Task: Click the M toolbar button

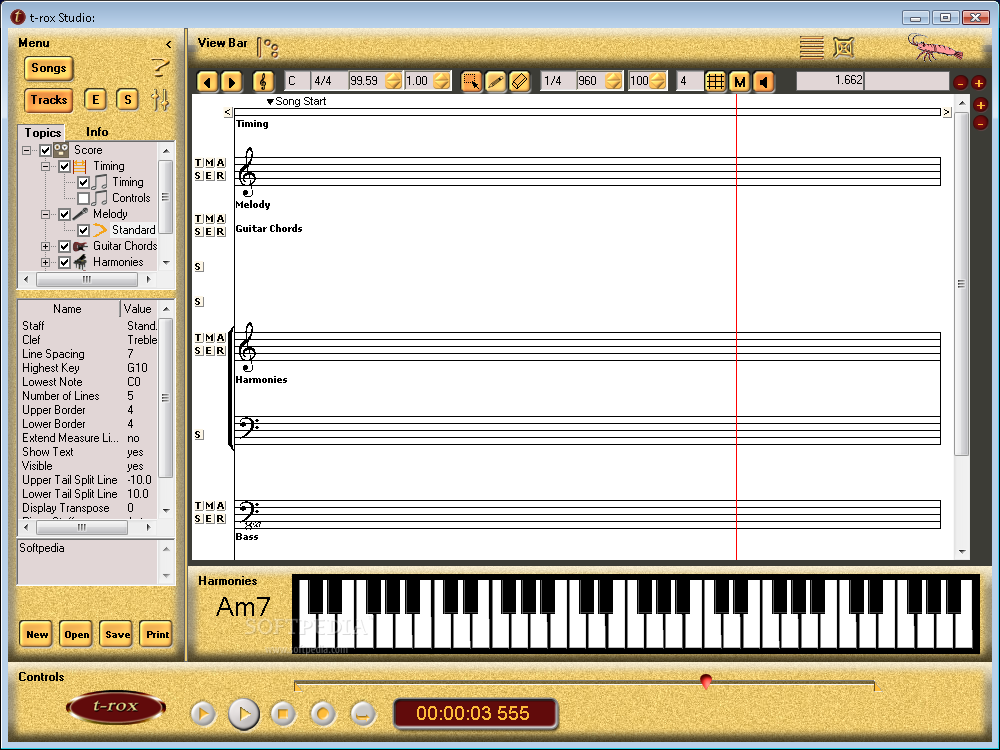Action: pyautogui.click(x=740, y=81)
